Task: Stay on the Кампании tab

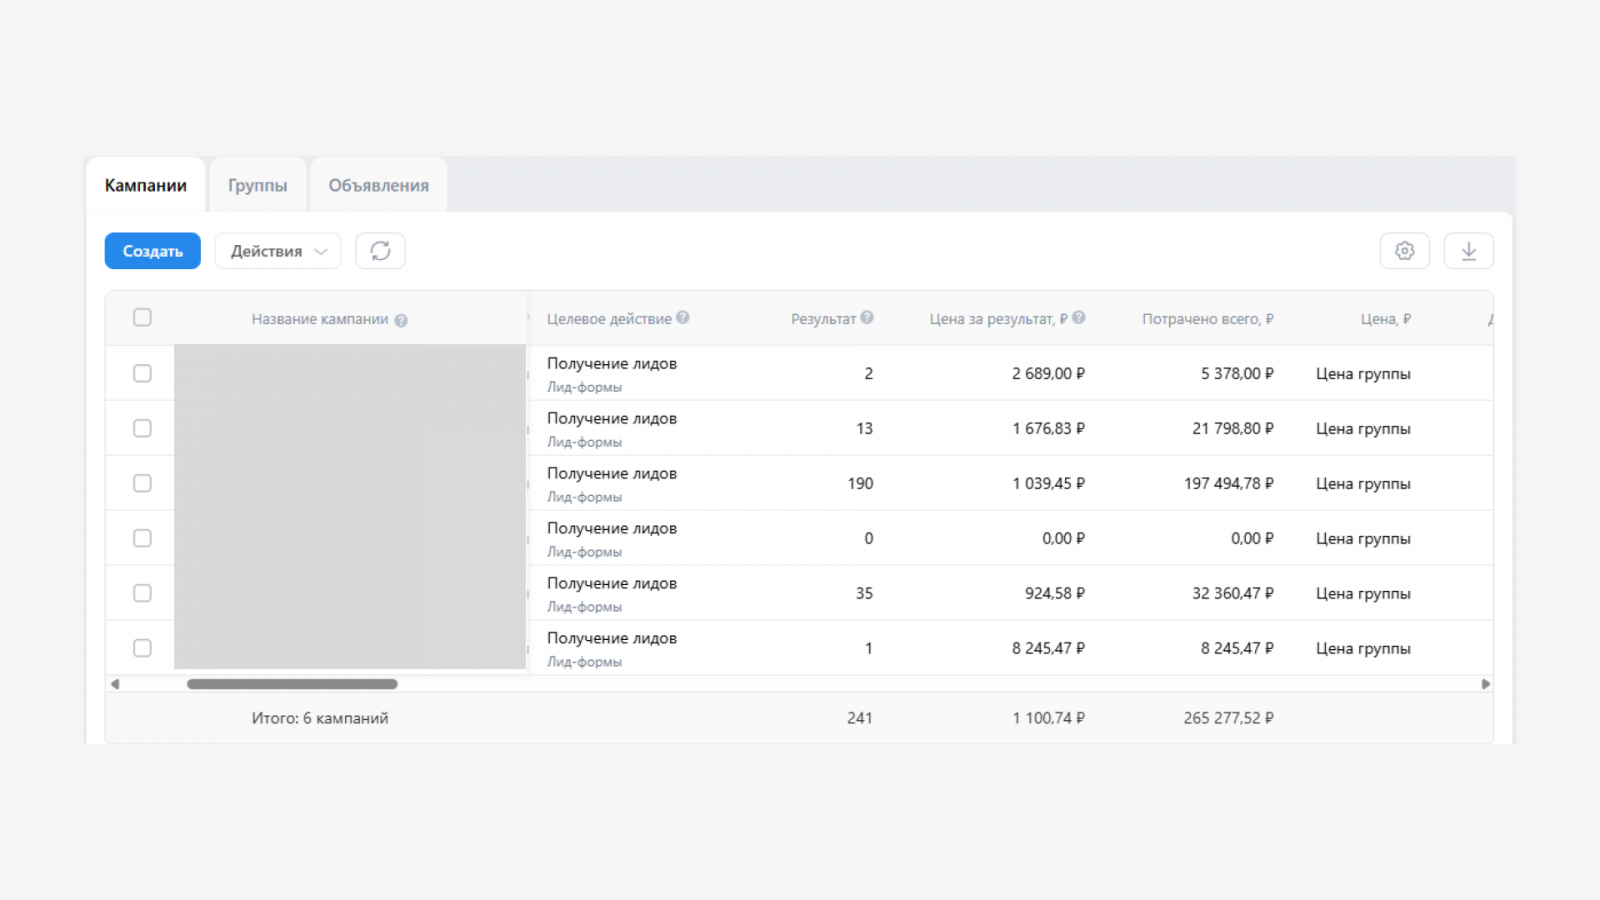Action: (x=146, y=185)
